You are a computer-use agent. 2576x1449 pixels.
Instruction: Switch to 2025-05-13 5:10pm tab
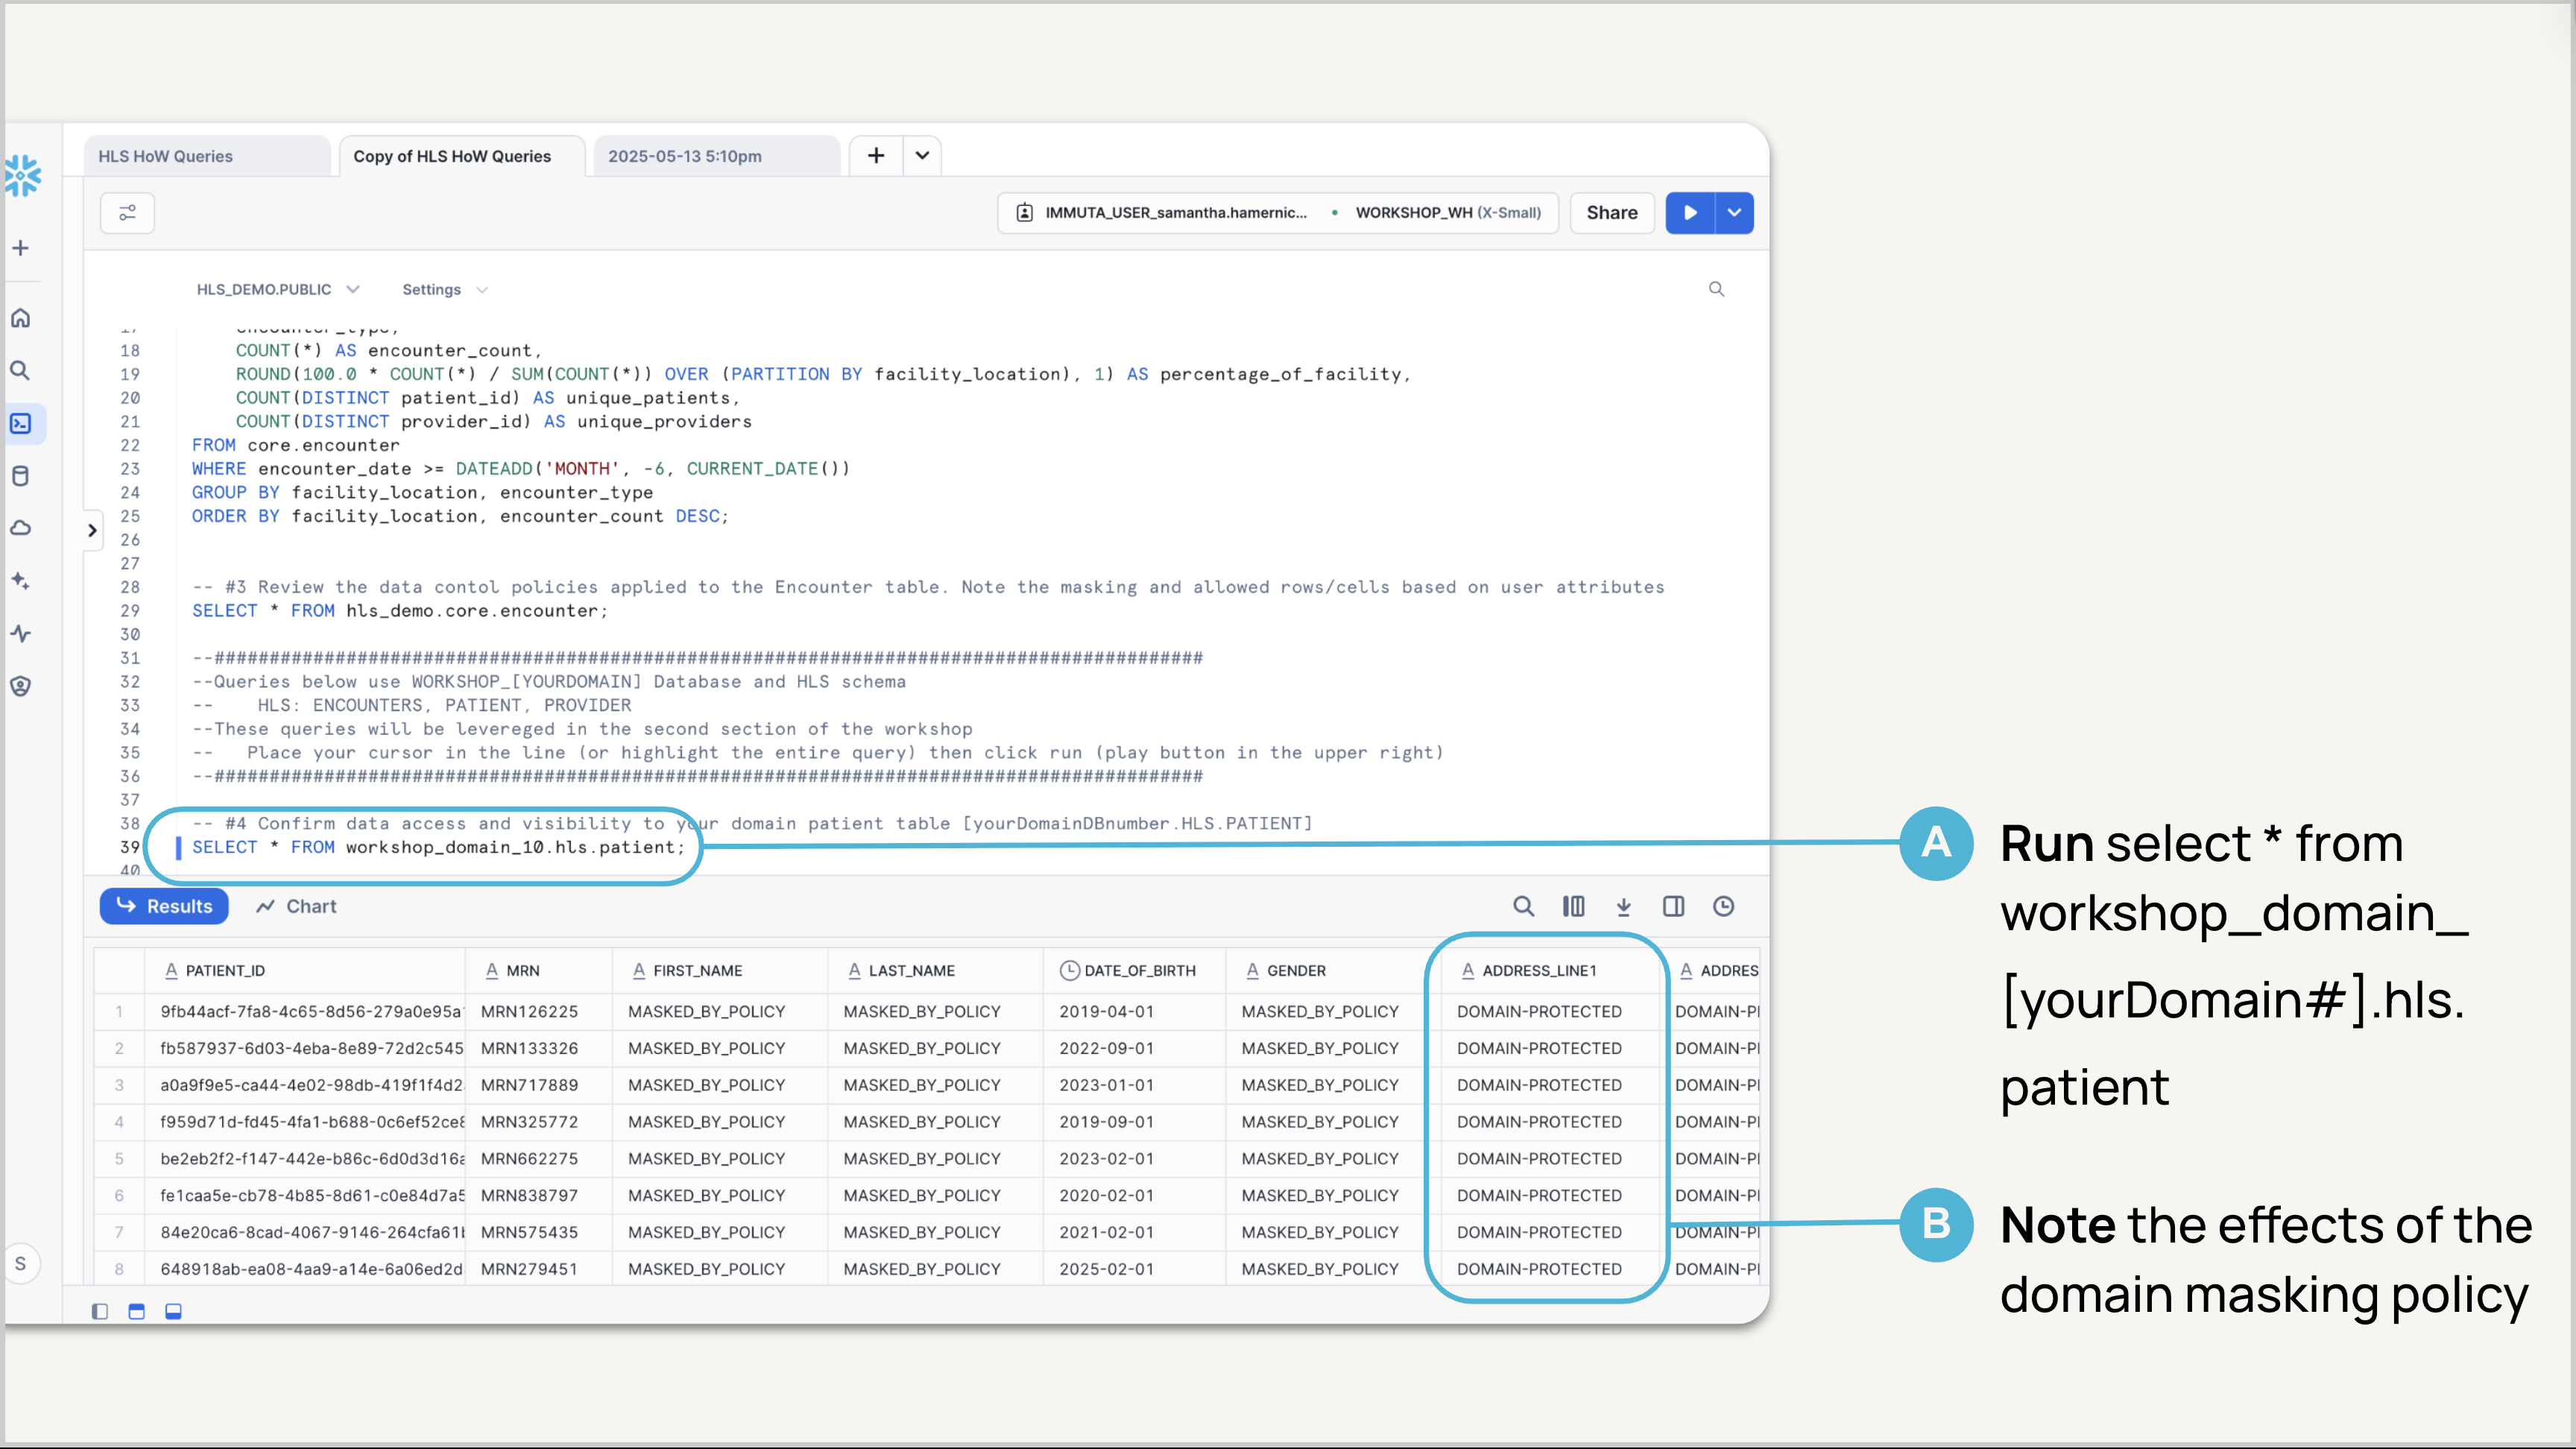tap(685, 156)
